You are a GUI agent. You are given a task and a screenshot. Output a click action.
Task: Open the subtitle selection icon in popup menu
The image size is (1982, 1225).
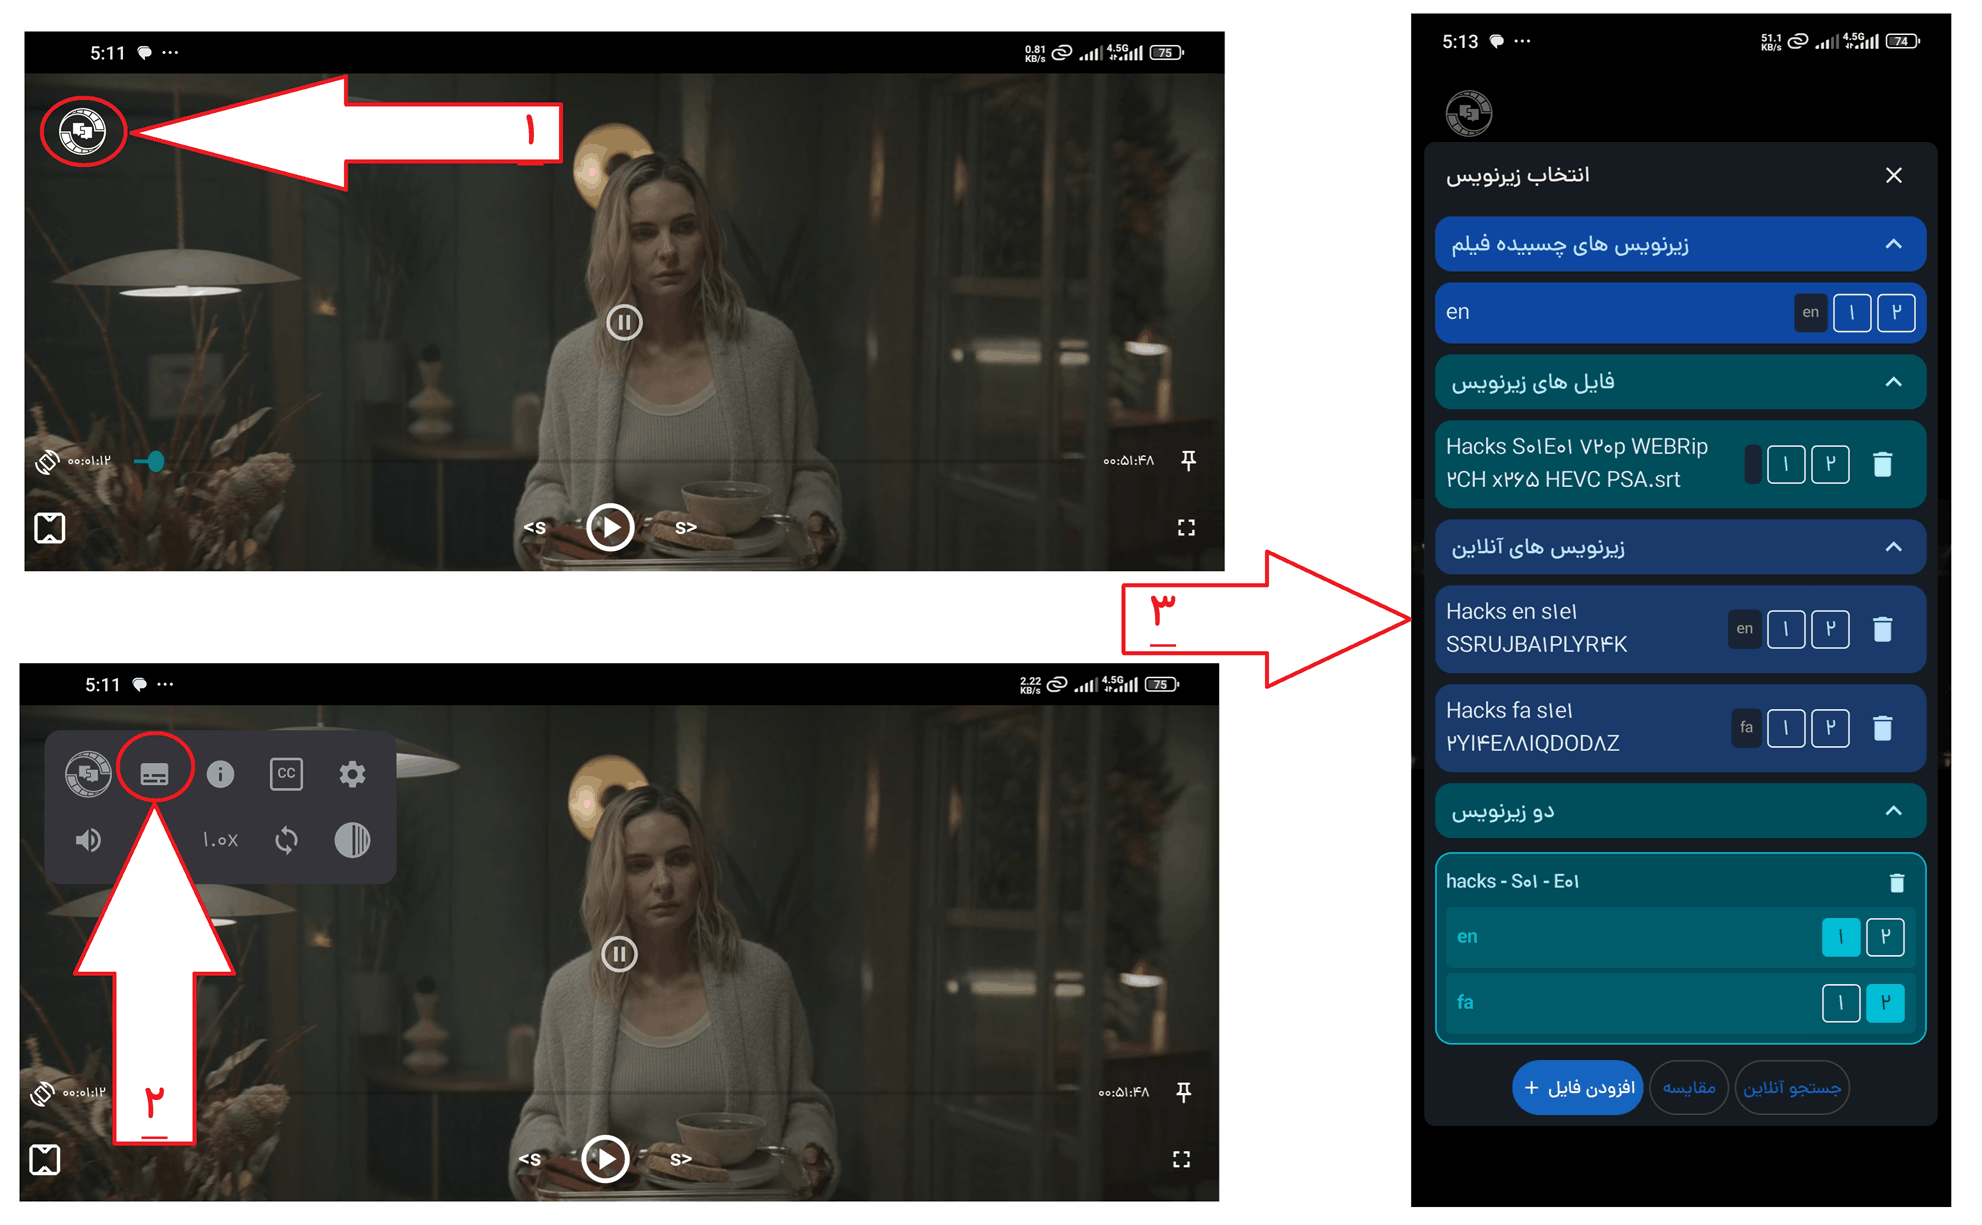point(154,774)
